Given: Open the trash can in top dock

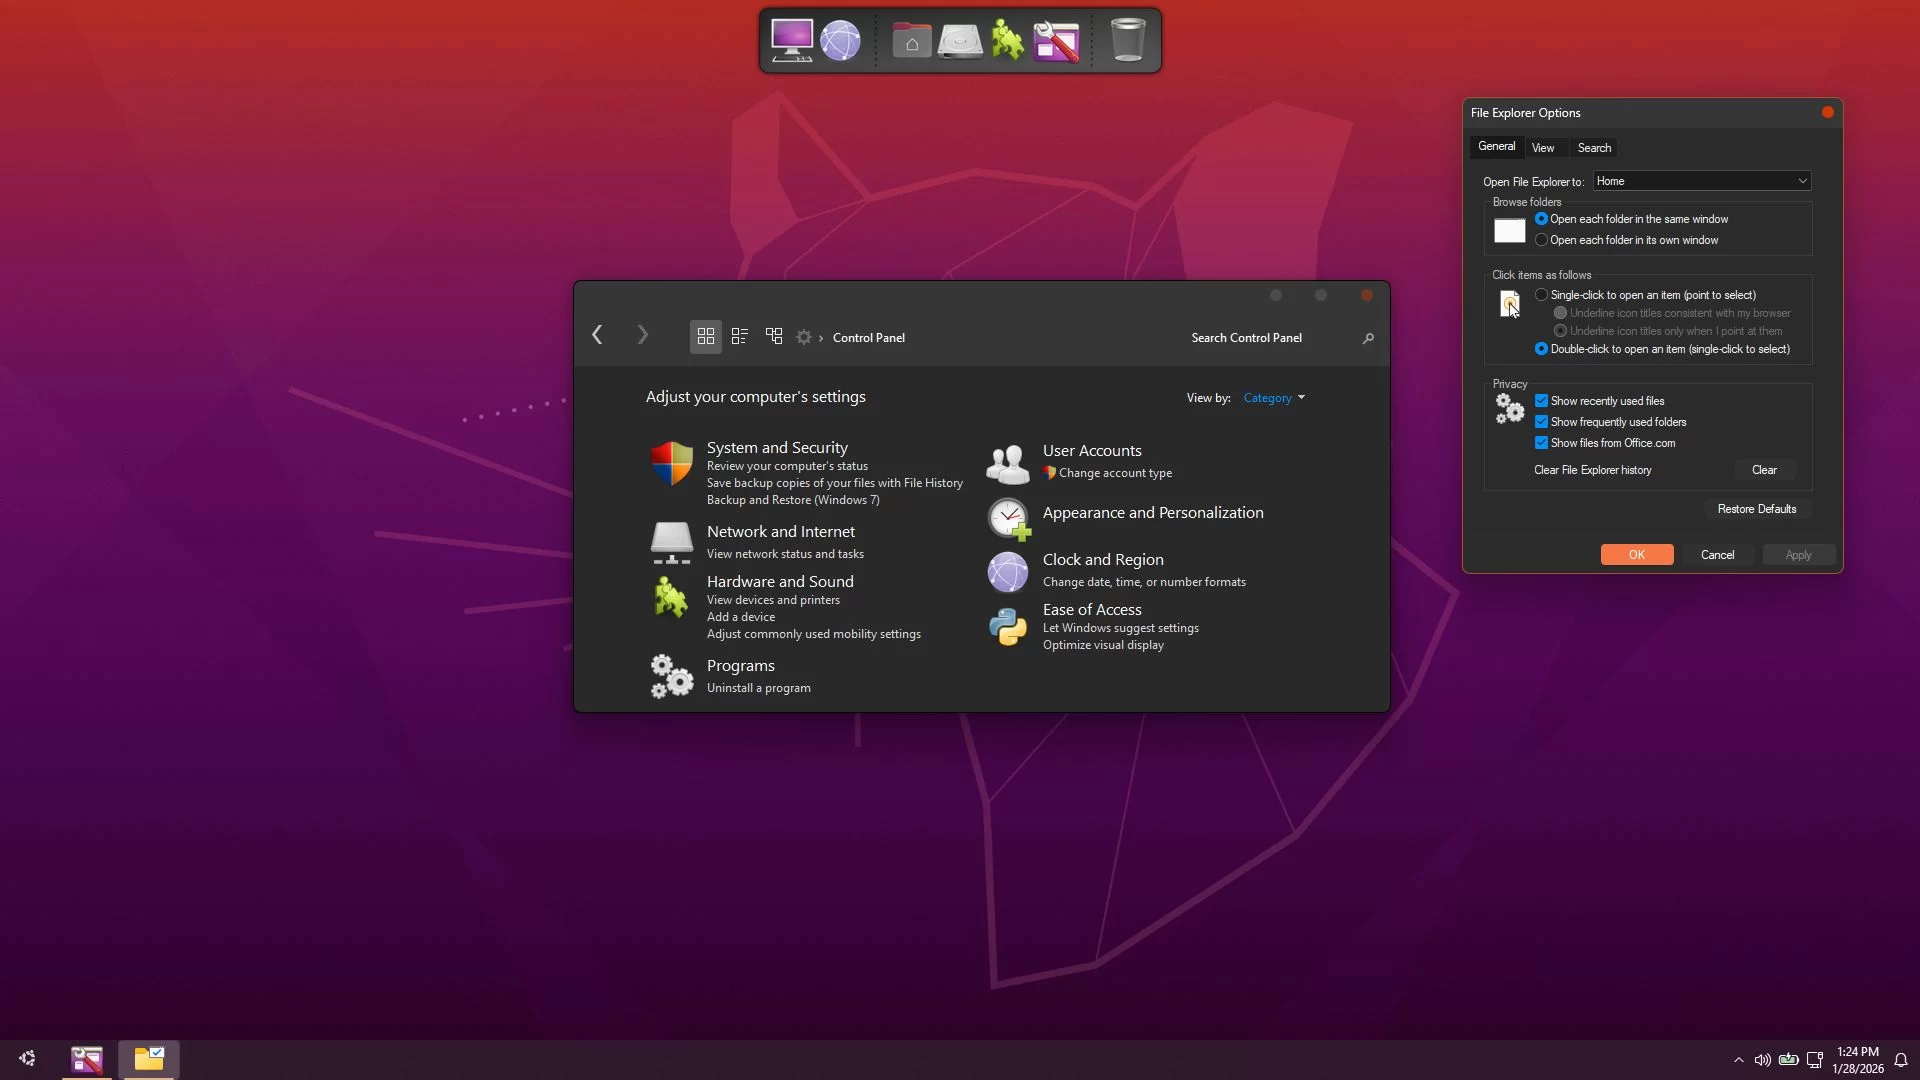Looking at the screenshot, I should coord(1127,41).
